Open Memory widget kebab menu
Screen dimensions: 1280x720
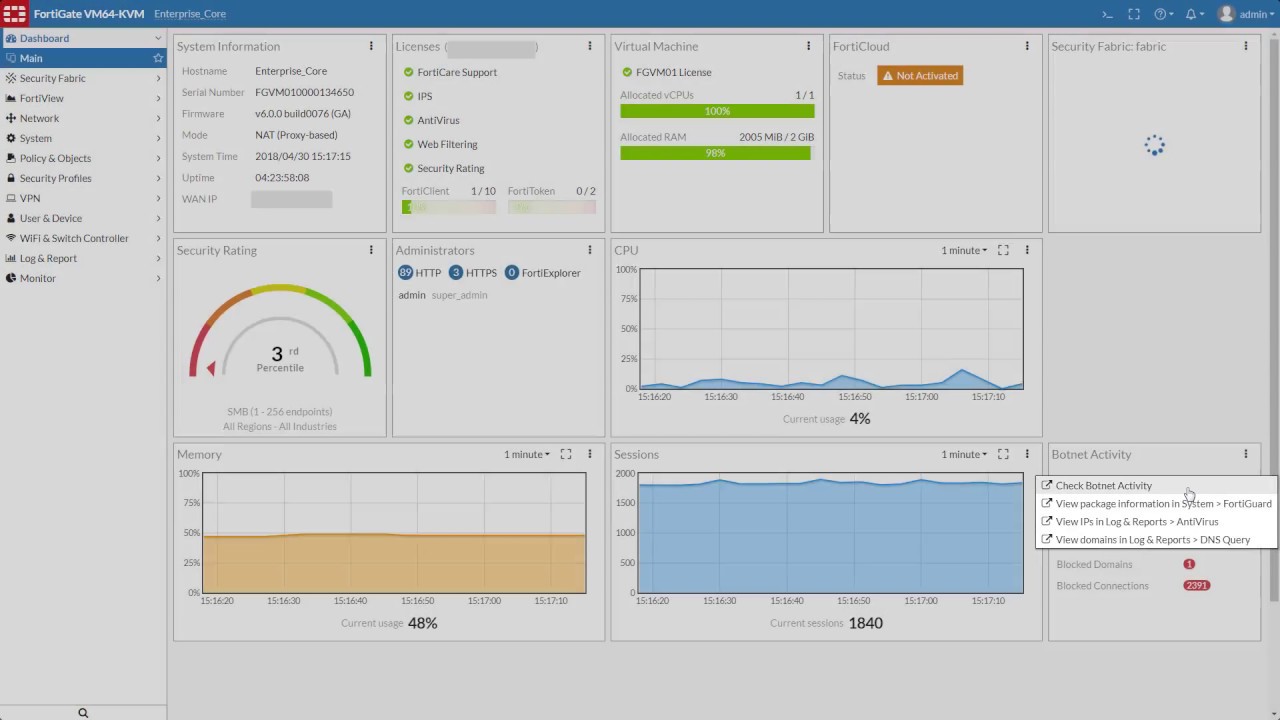[x=590, y=454]
